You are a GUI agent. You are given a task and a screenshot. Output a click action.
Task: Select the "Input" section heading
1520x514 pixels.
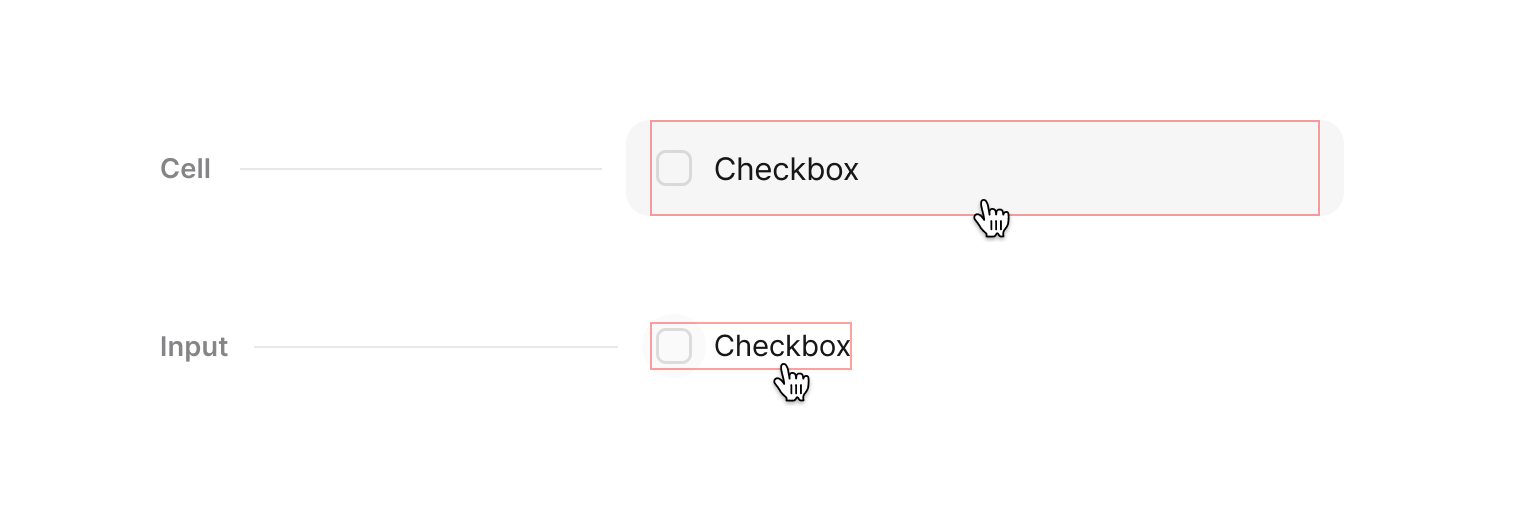click(194, 347)
